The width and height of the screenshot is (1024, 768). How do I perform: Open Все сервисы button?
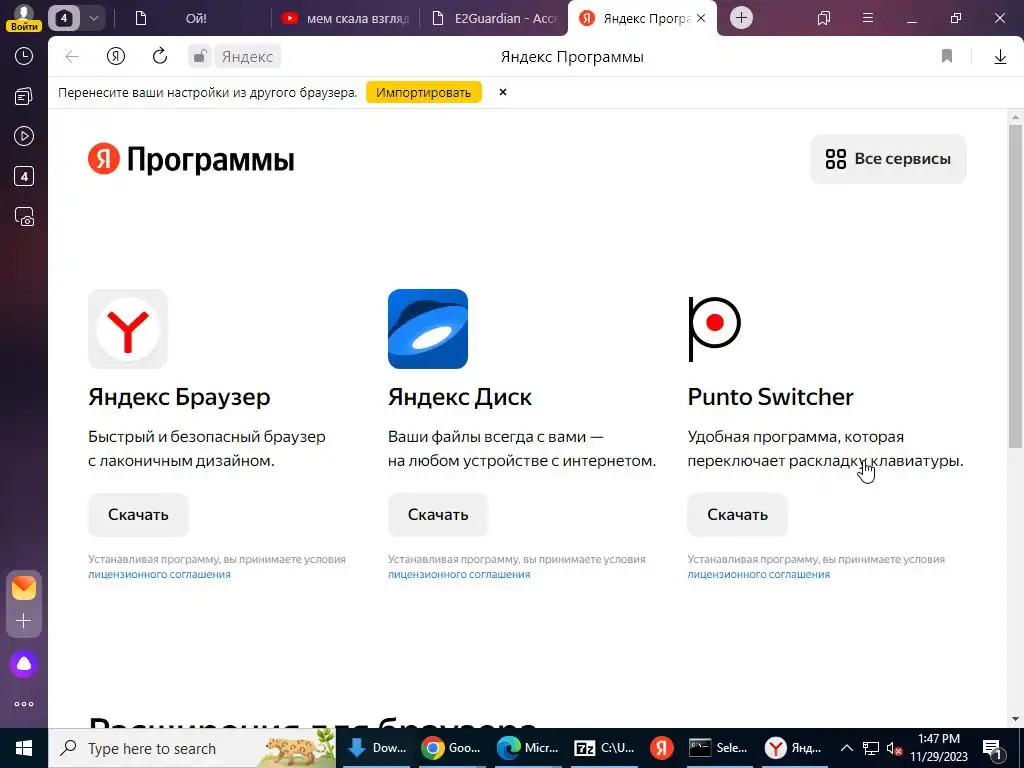pyautogui.click(x=888, y=159)
